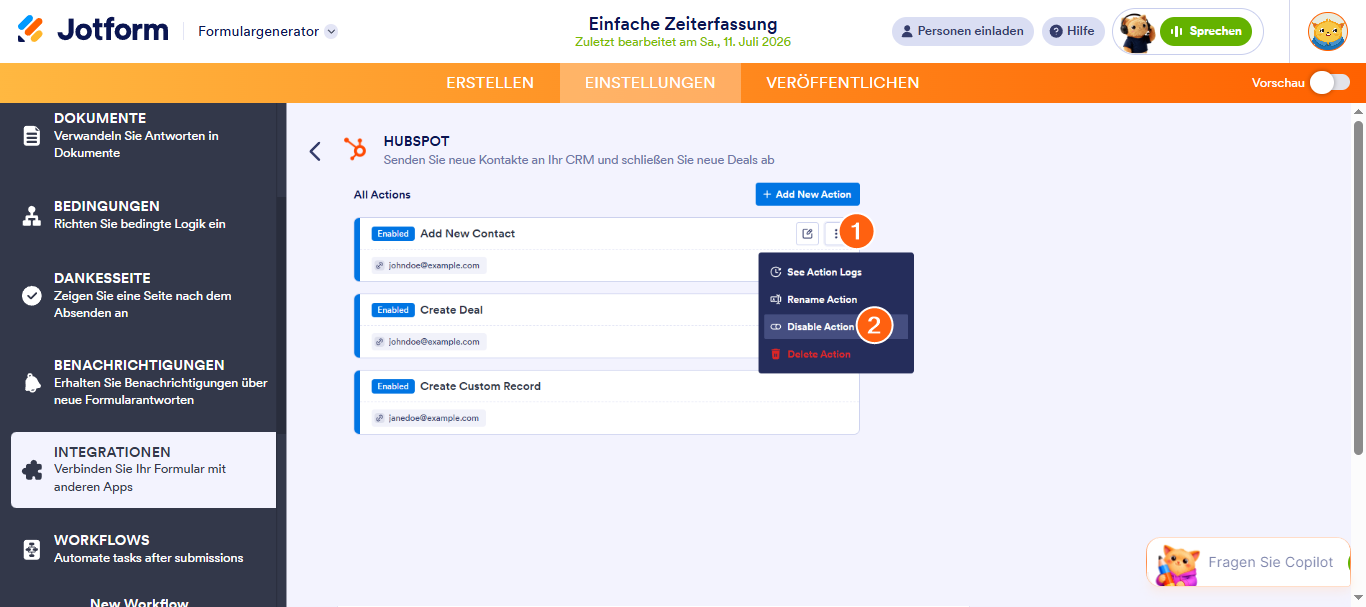Select See Action Logs menu entry
Screen dimensions: 1366x607
click(x=836, y=272)
